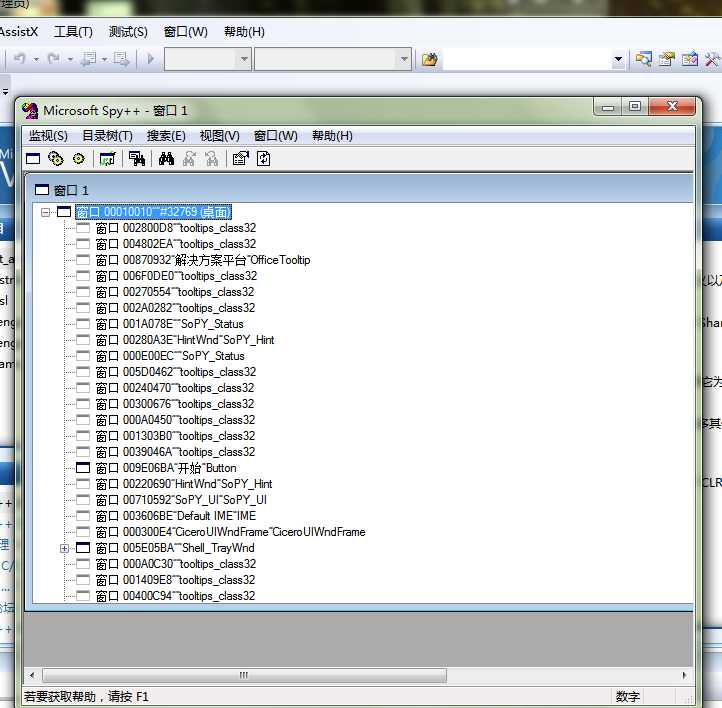Restore down the Spy++ window

click(x=635, y=107)
